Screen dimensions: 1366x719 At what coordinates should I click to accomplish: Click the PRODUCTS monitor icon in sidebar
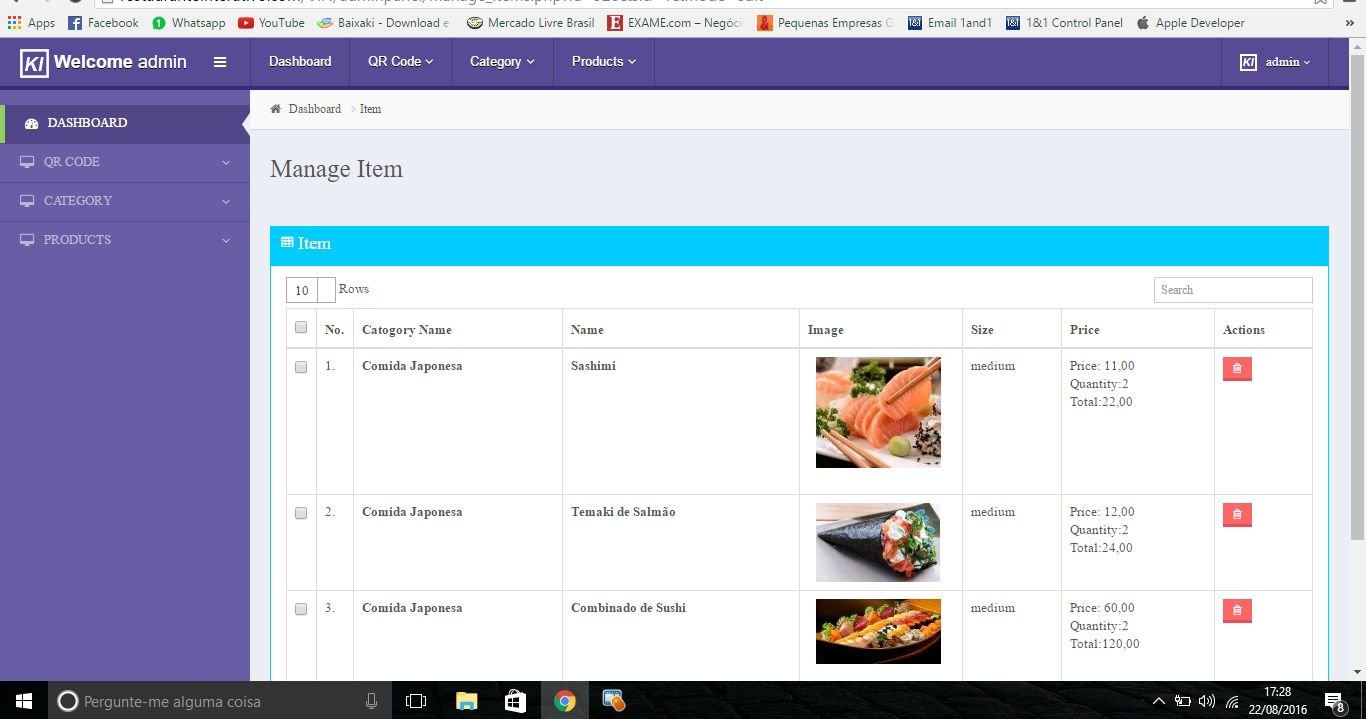27,240
